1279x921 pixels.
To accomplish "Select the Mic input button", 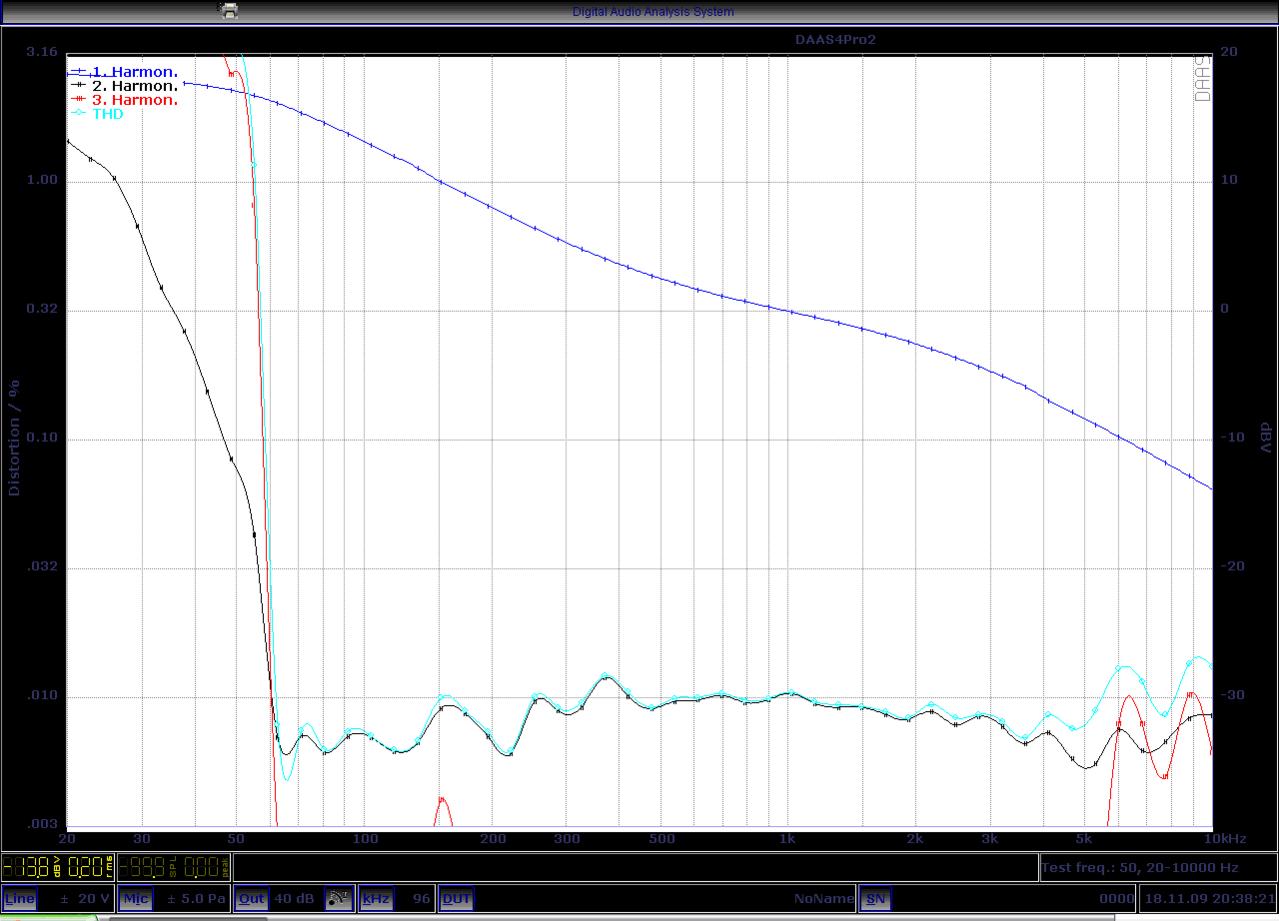I will tap(136, 898).
